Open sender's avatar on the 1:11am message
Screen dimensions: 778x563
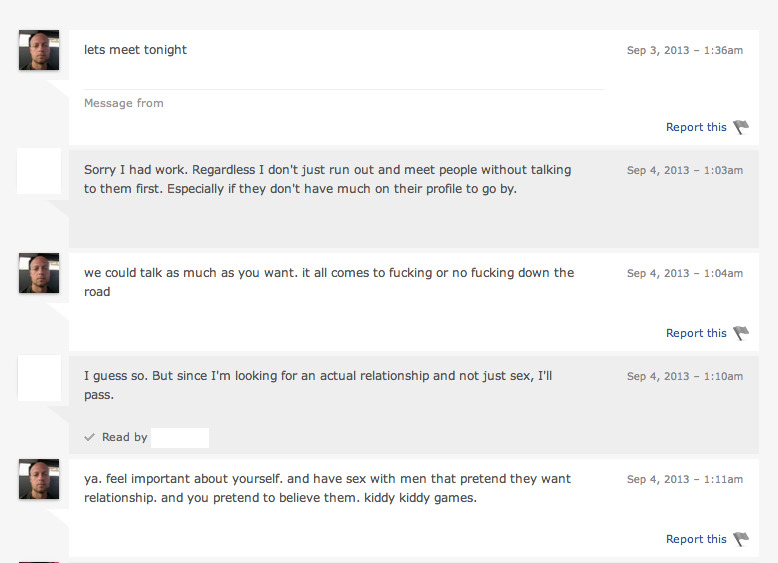39,480
